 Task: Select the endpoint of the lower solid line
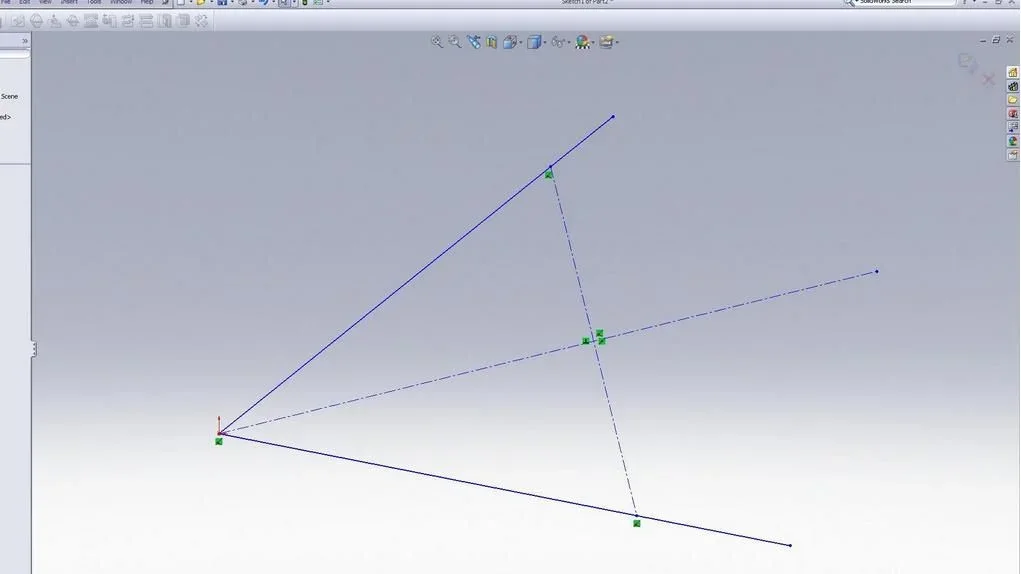click(x=790, y=545)
